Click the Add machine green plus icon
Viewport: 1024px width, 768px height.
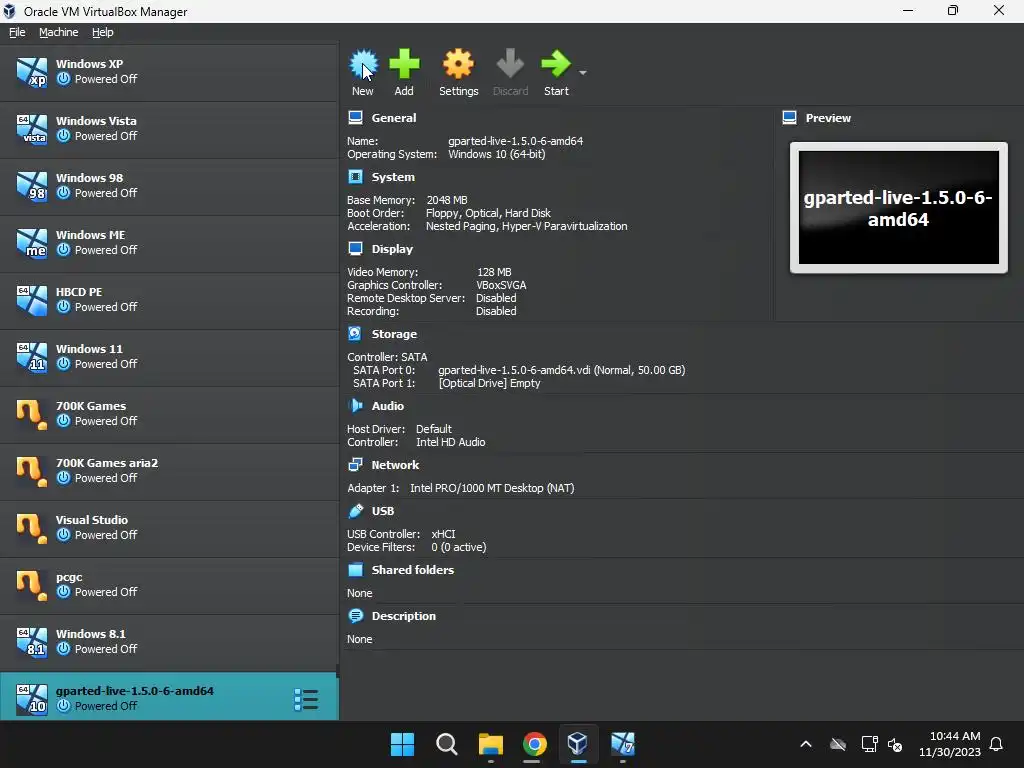tap(404, 64)
